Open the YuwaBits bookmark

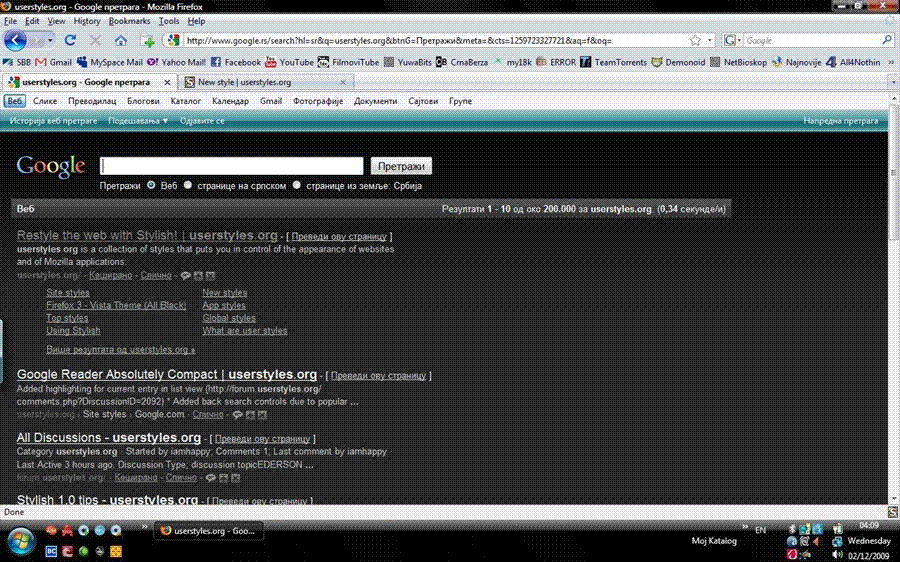tap(408, 62)
